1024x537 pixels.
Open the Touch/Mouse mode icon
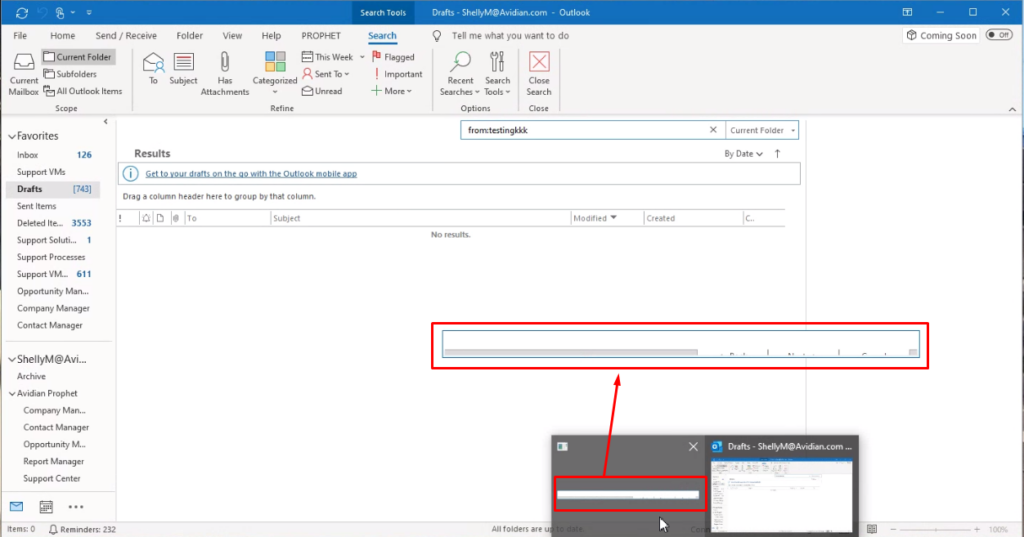[60, 12]
